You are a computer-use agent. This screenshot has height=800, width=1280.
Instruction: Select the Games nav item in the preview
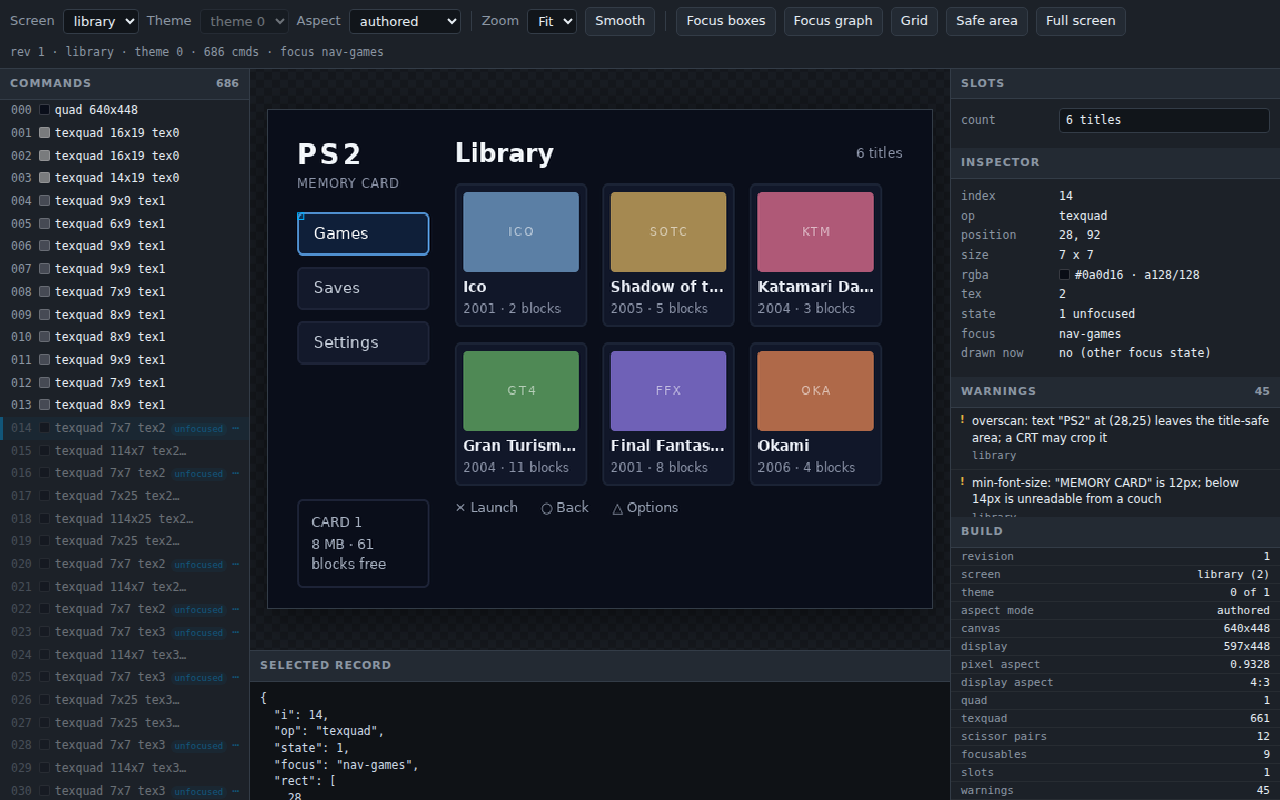363,234
